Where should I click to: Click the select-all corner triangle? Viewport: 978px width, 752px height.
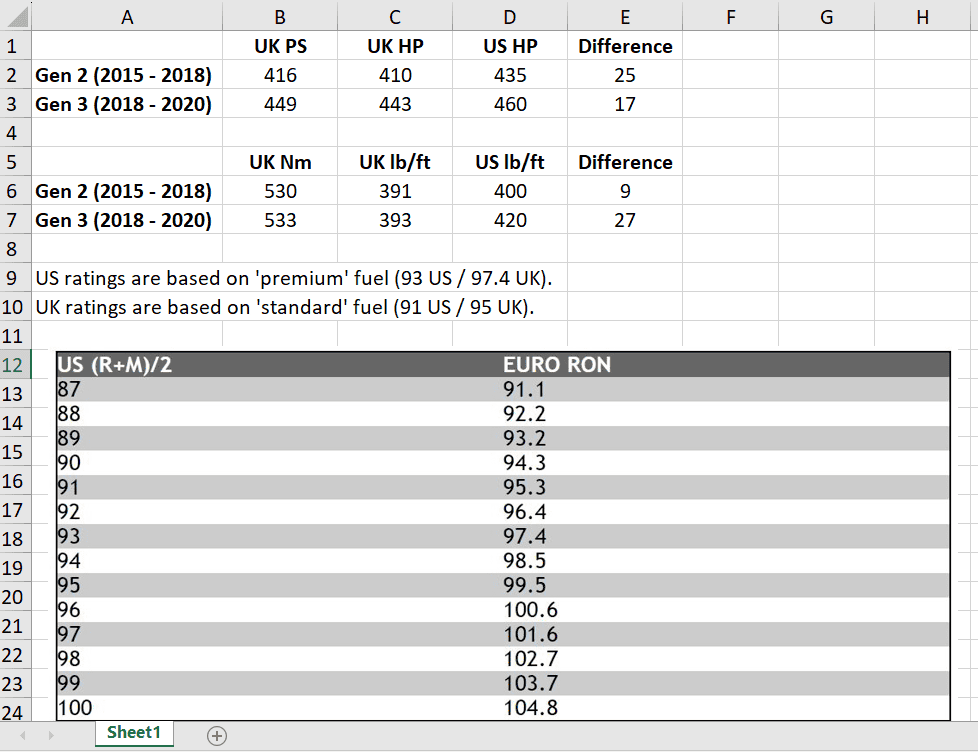point(17,16)
